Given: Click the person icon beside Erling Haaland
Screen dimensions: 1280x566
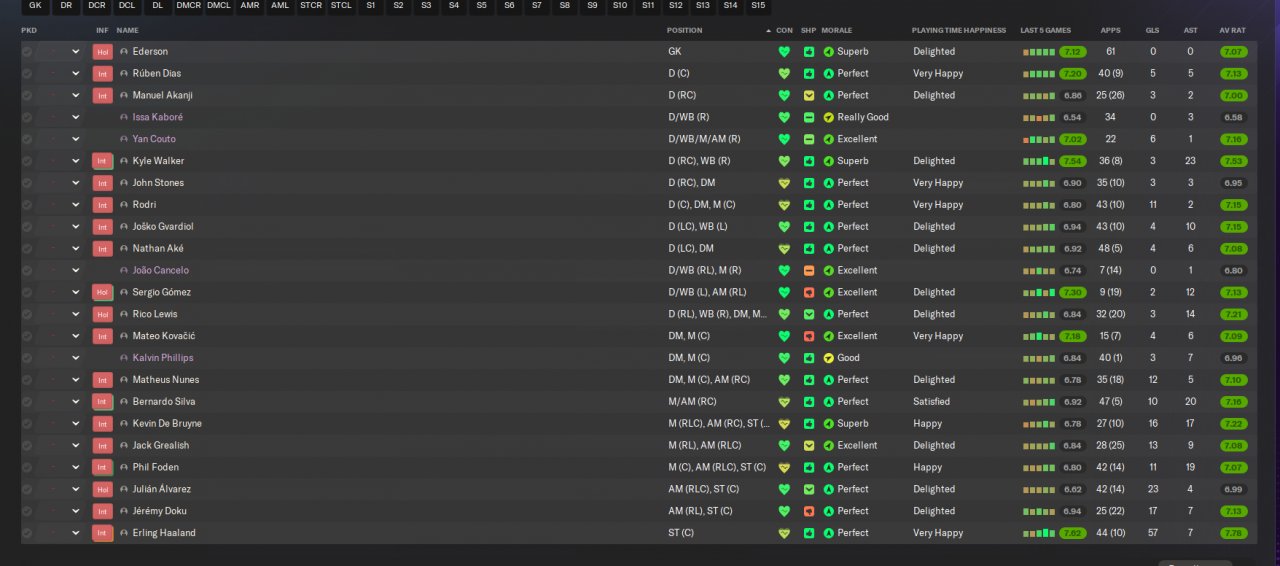Looking at the screenshot, I should tap(124, 533).
